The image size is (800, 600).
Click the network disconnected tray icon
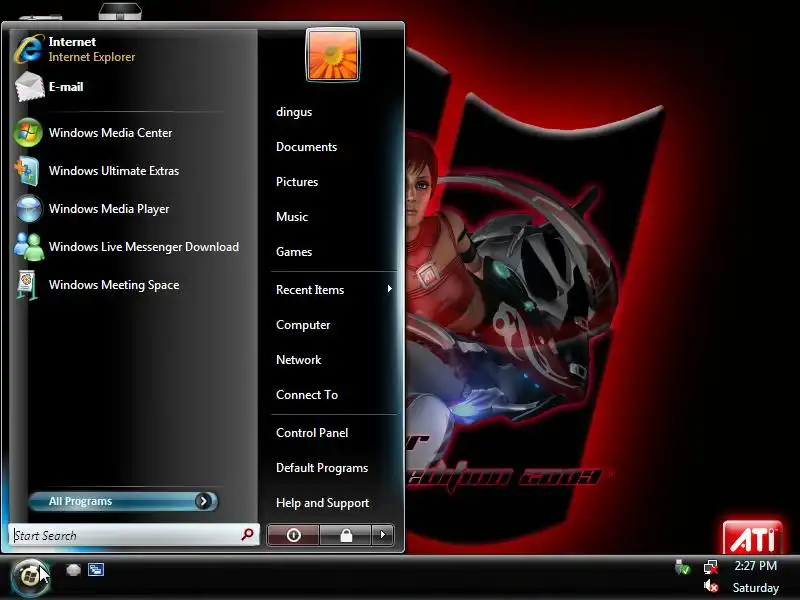click(x=711, y=567)
